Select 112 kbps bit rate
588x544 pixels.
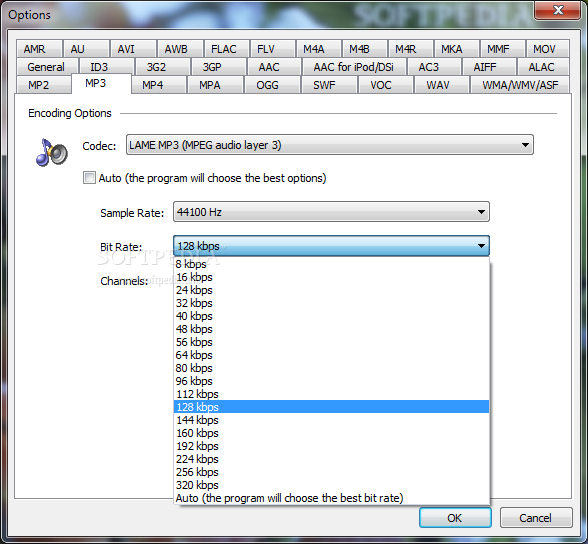332,394
